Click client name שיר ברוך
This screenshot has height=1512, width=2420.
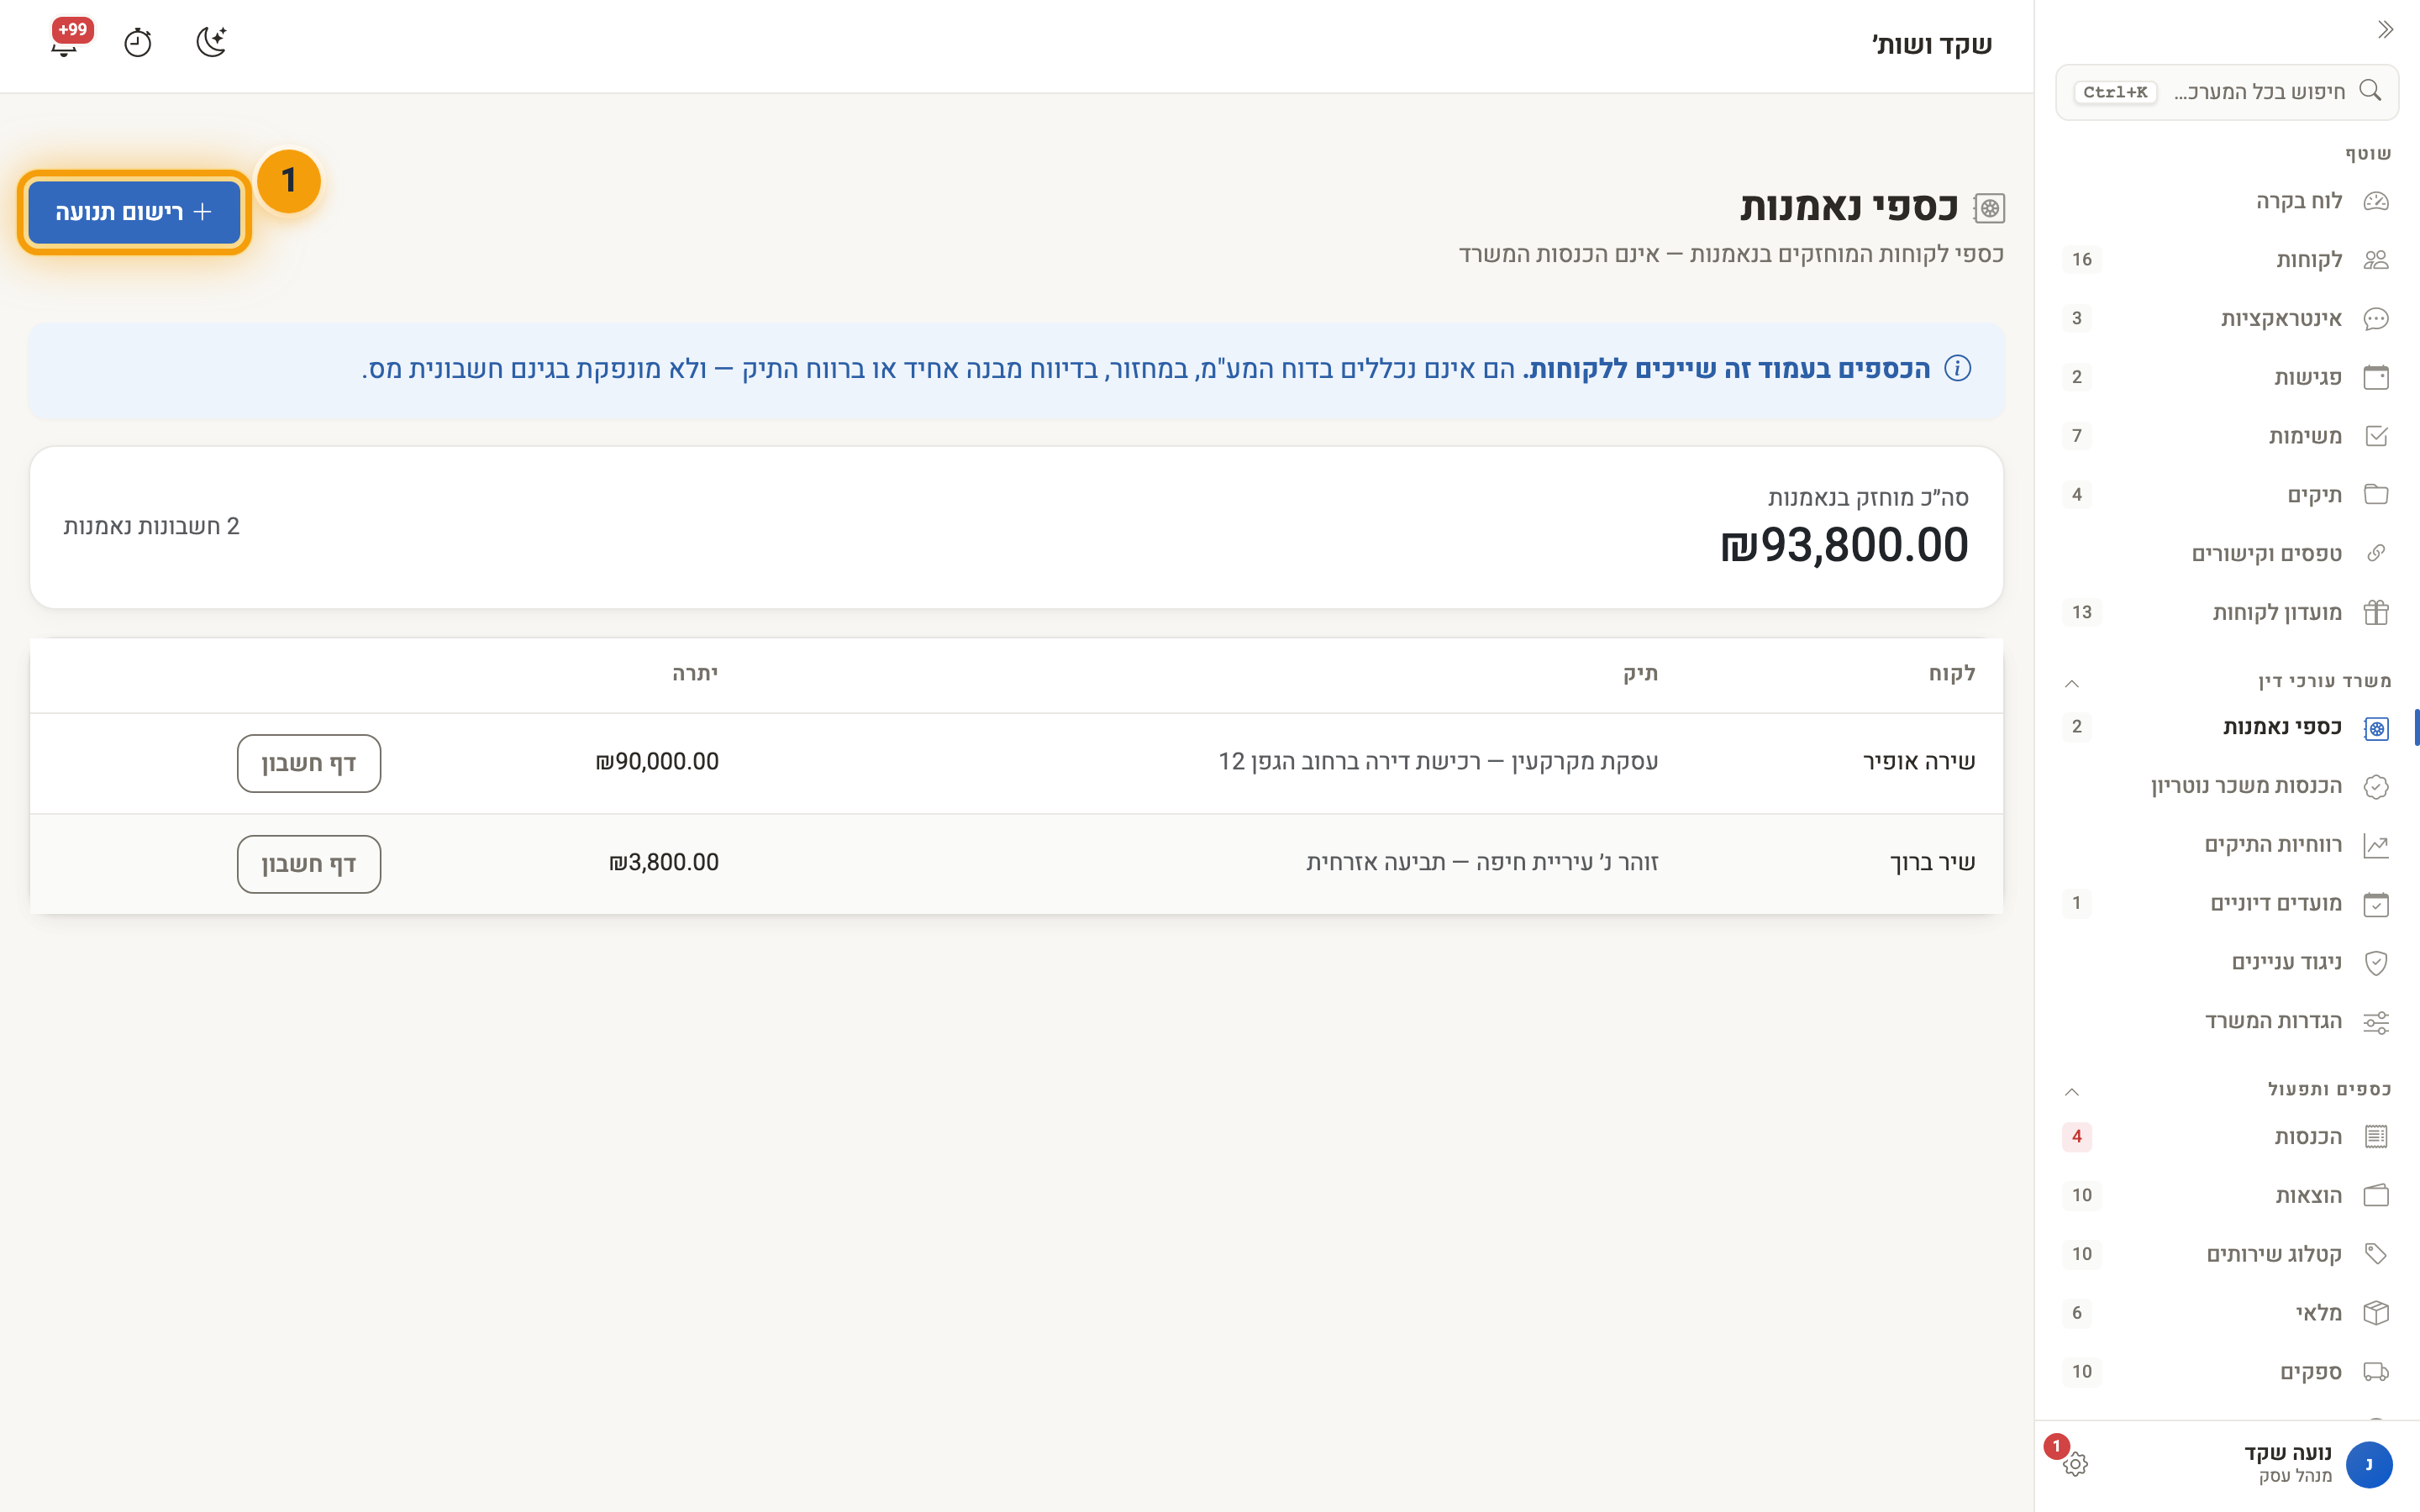pyautogui.click(x=1933, y=863)
